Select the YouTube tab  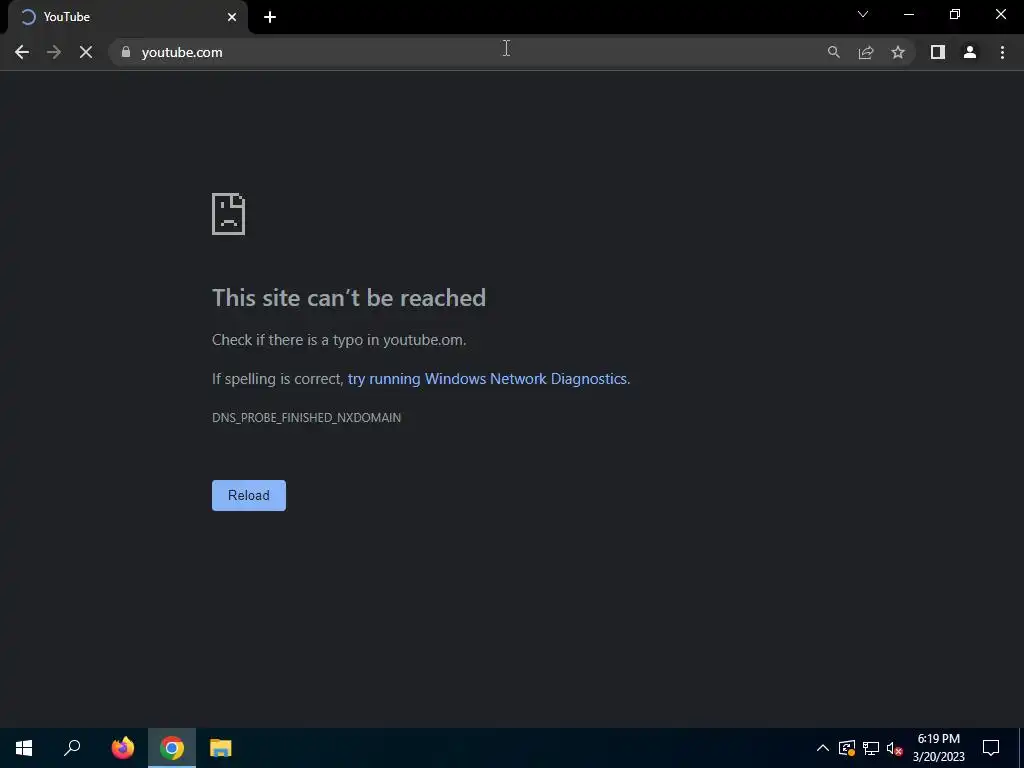tap(127, 17)
